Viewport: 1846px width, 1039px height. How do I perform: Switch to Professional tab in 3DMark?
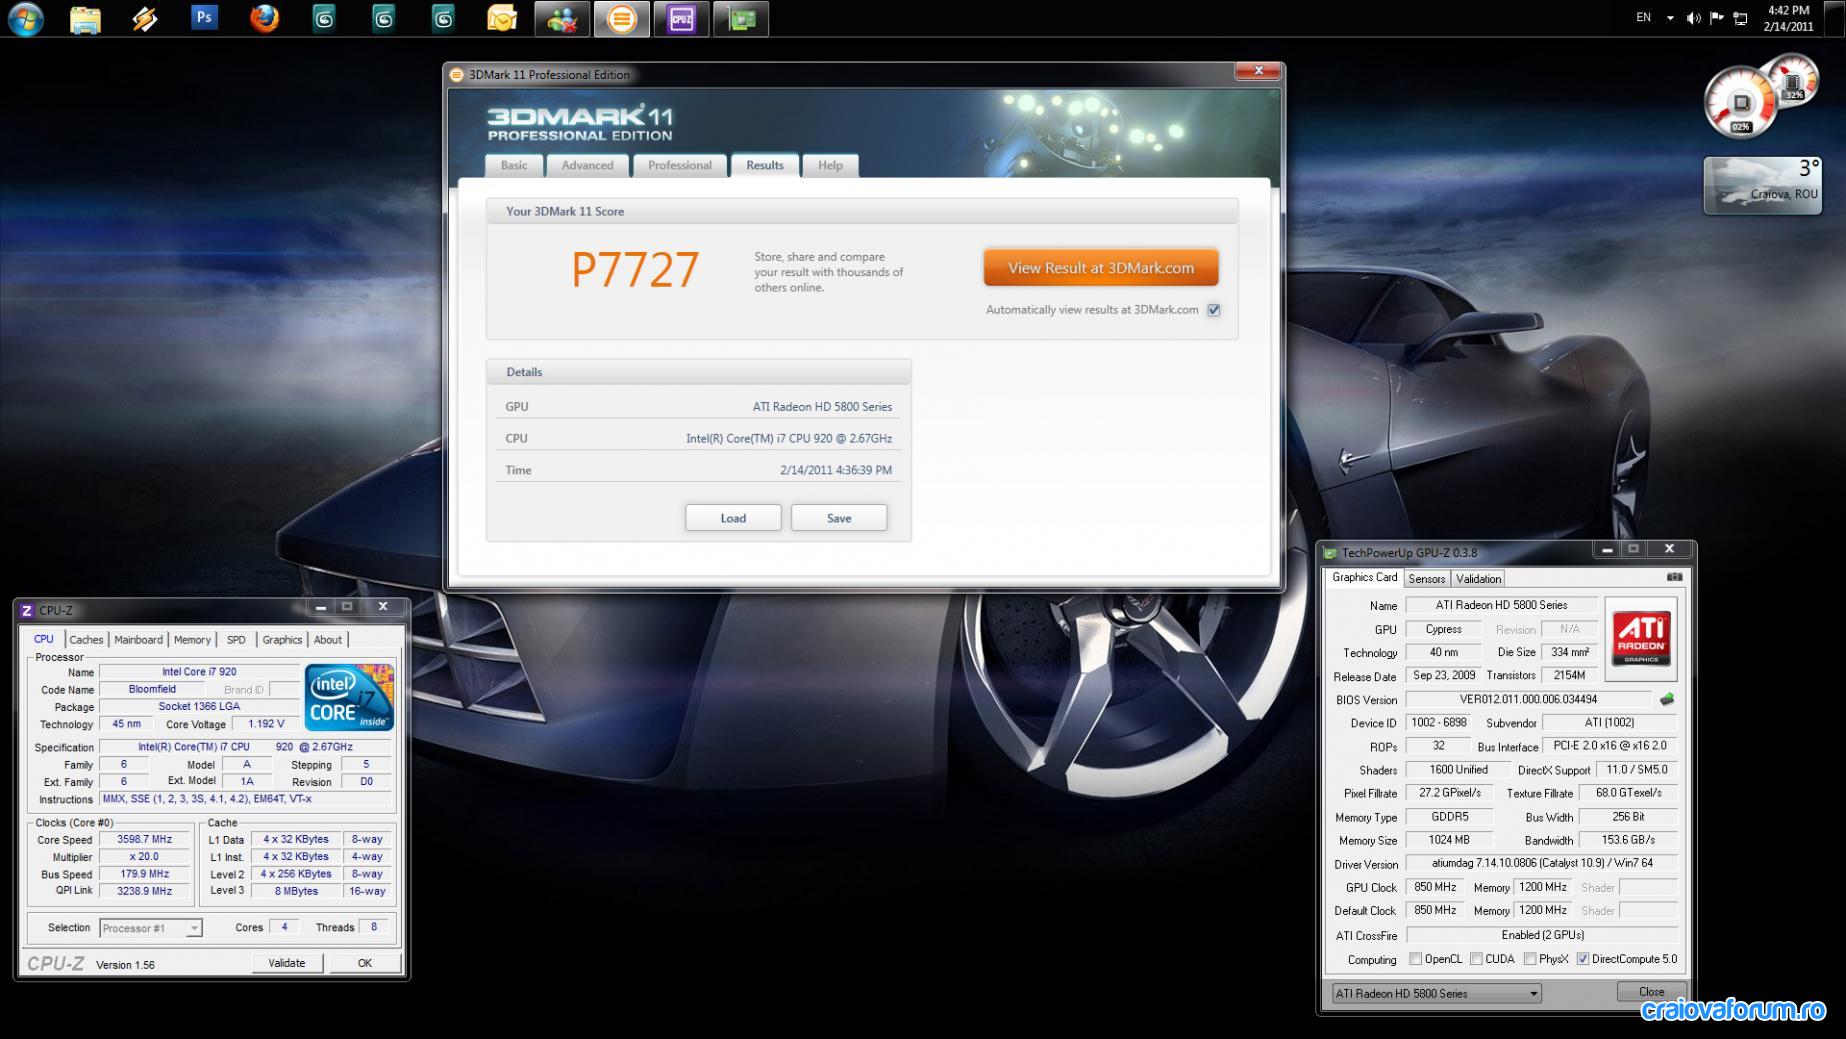point(680,166)
